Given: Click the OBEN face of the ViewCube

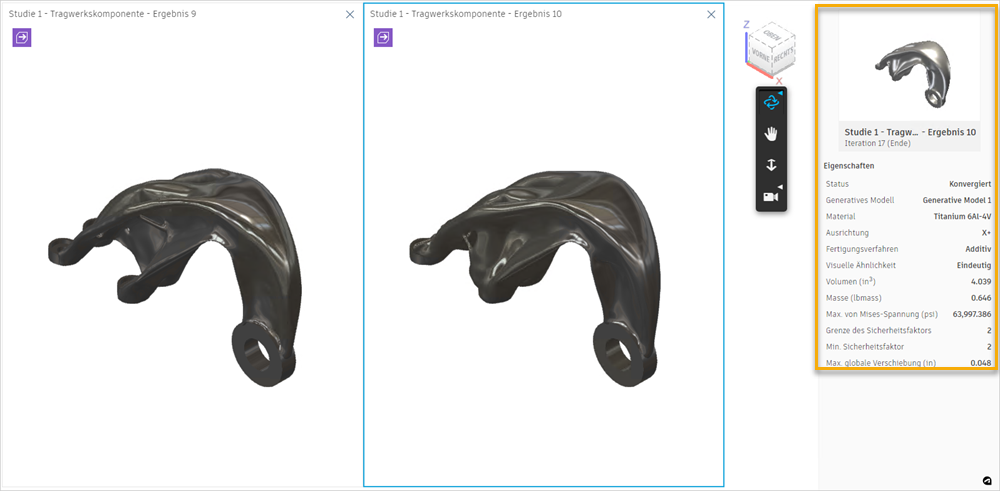Looking at the screenshot, I should 773,38.
